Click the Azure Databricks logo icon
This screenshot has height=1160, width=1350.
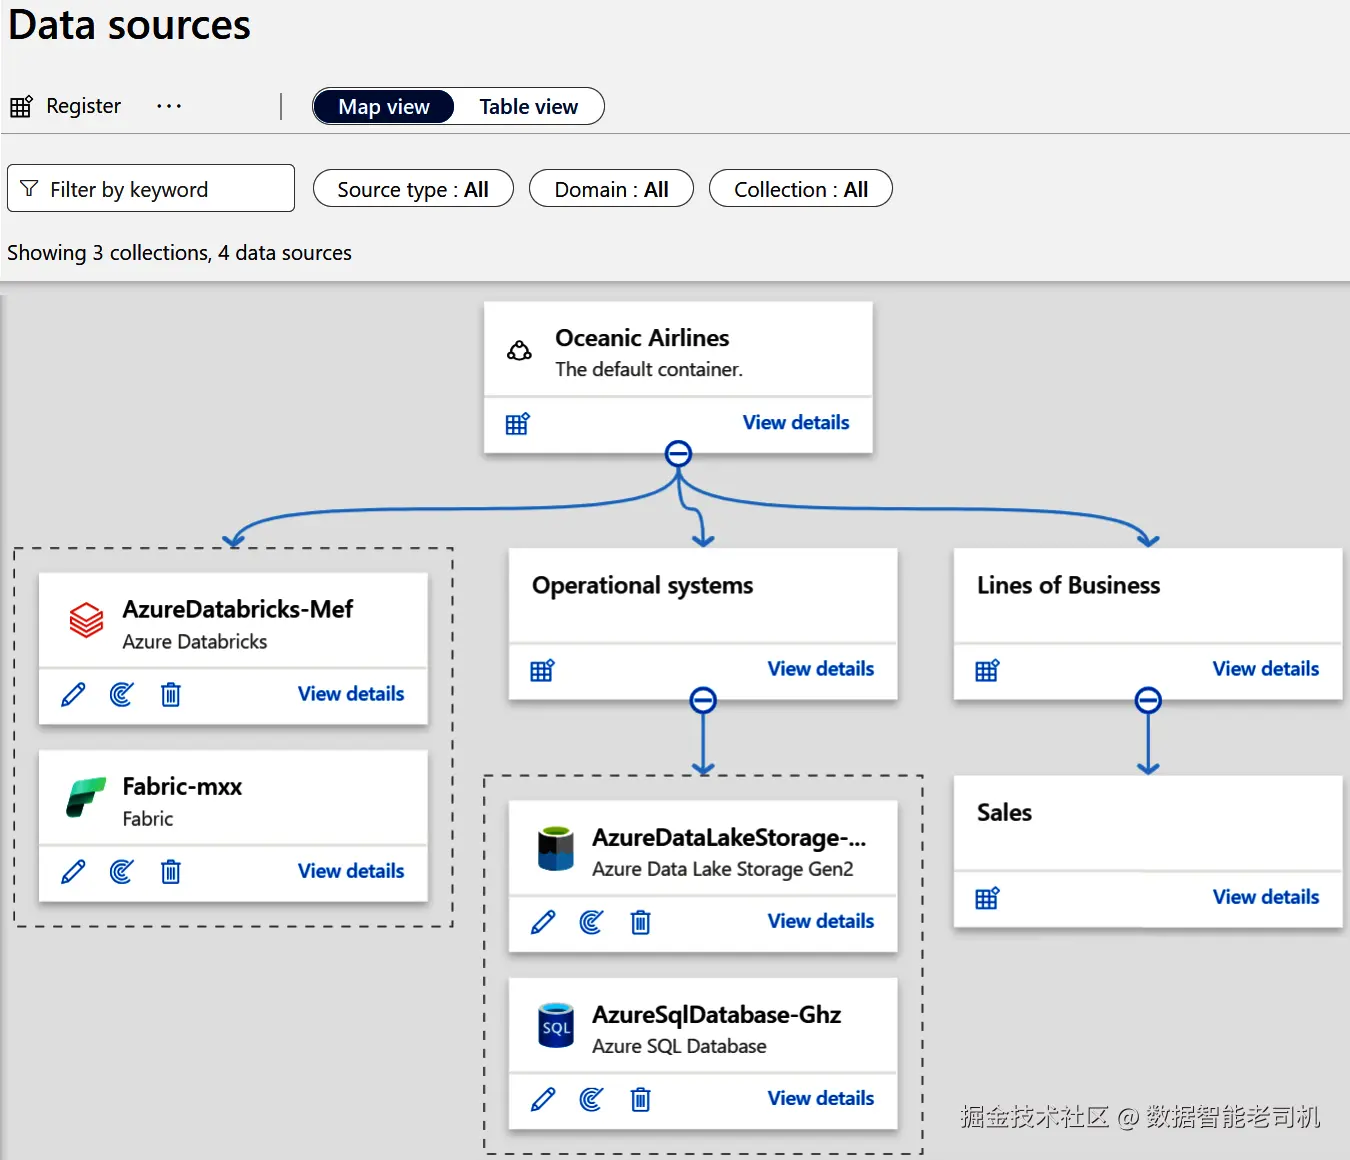click(x=86, y=620)
